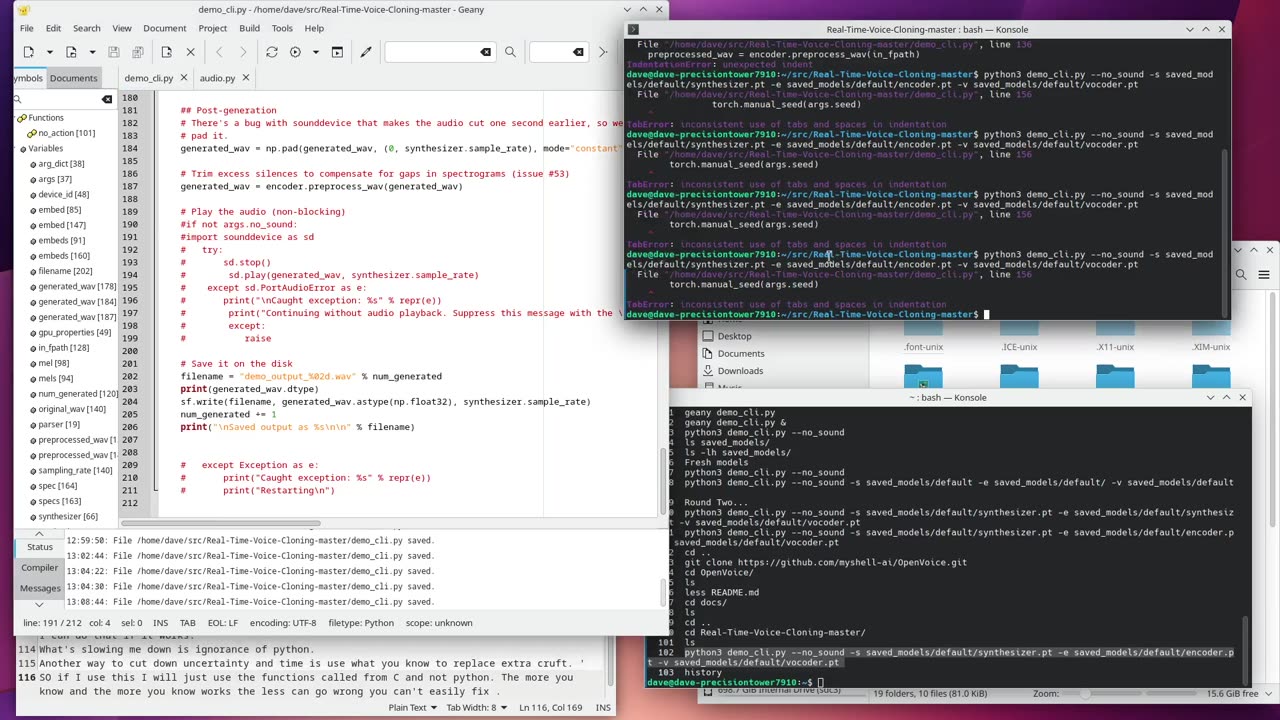
Task: Open the Build dropdown arrow
Action: pos(316,52)
